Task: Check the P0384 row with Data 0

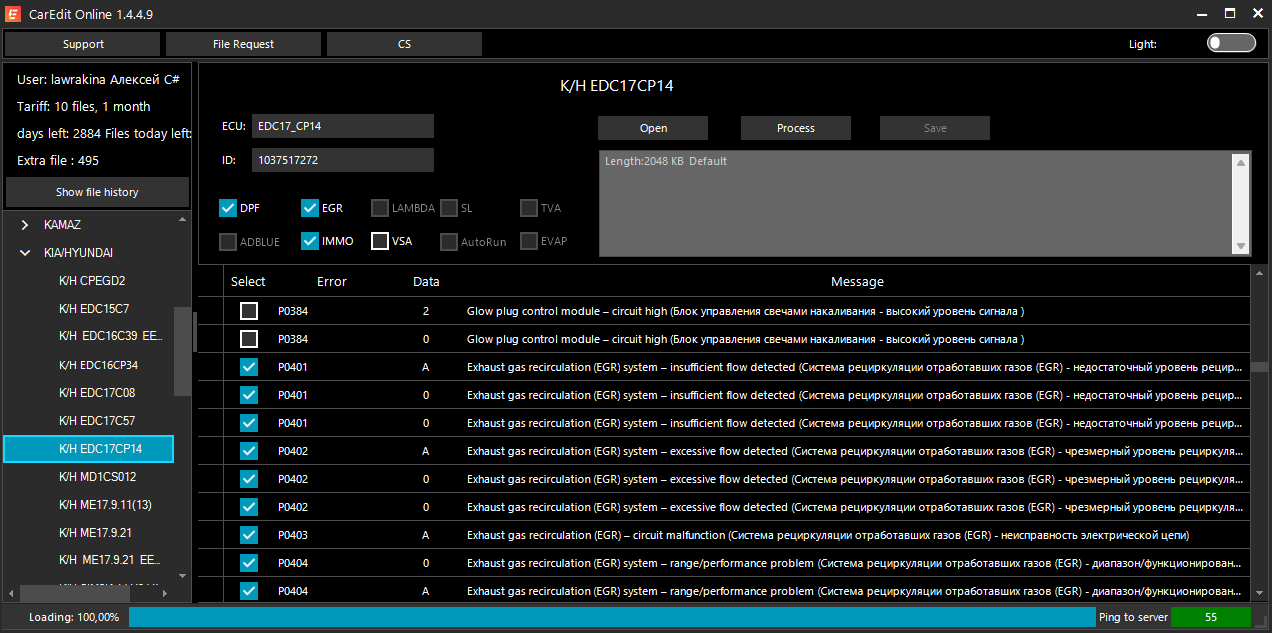Action: tap(249, 339)
